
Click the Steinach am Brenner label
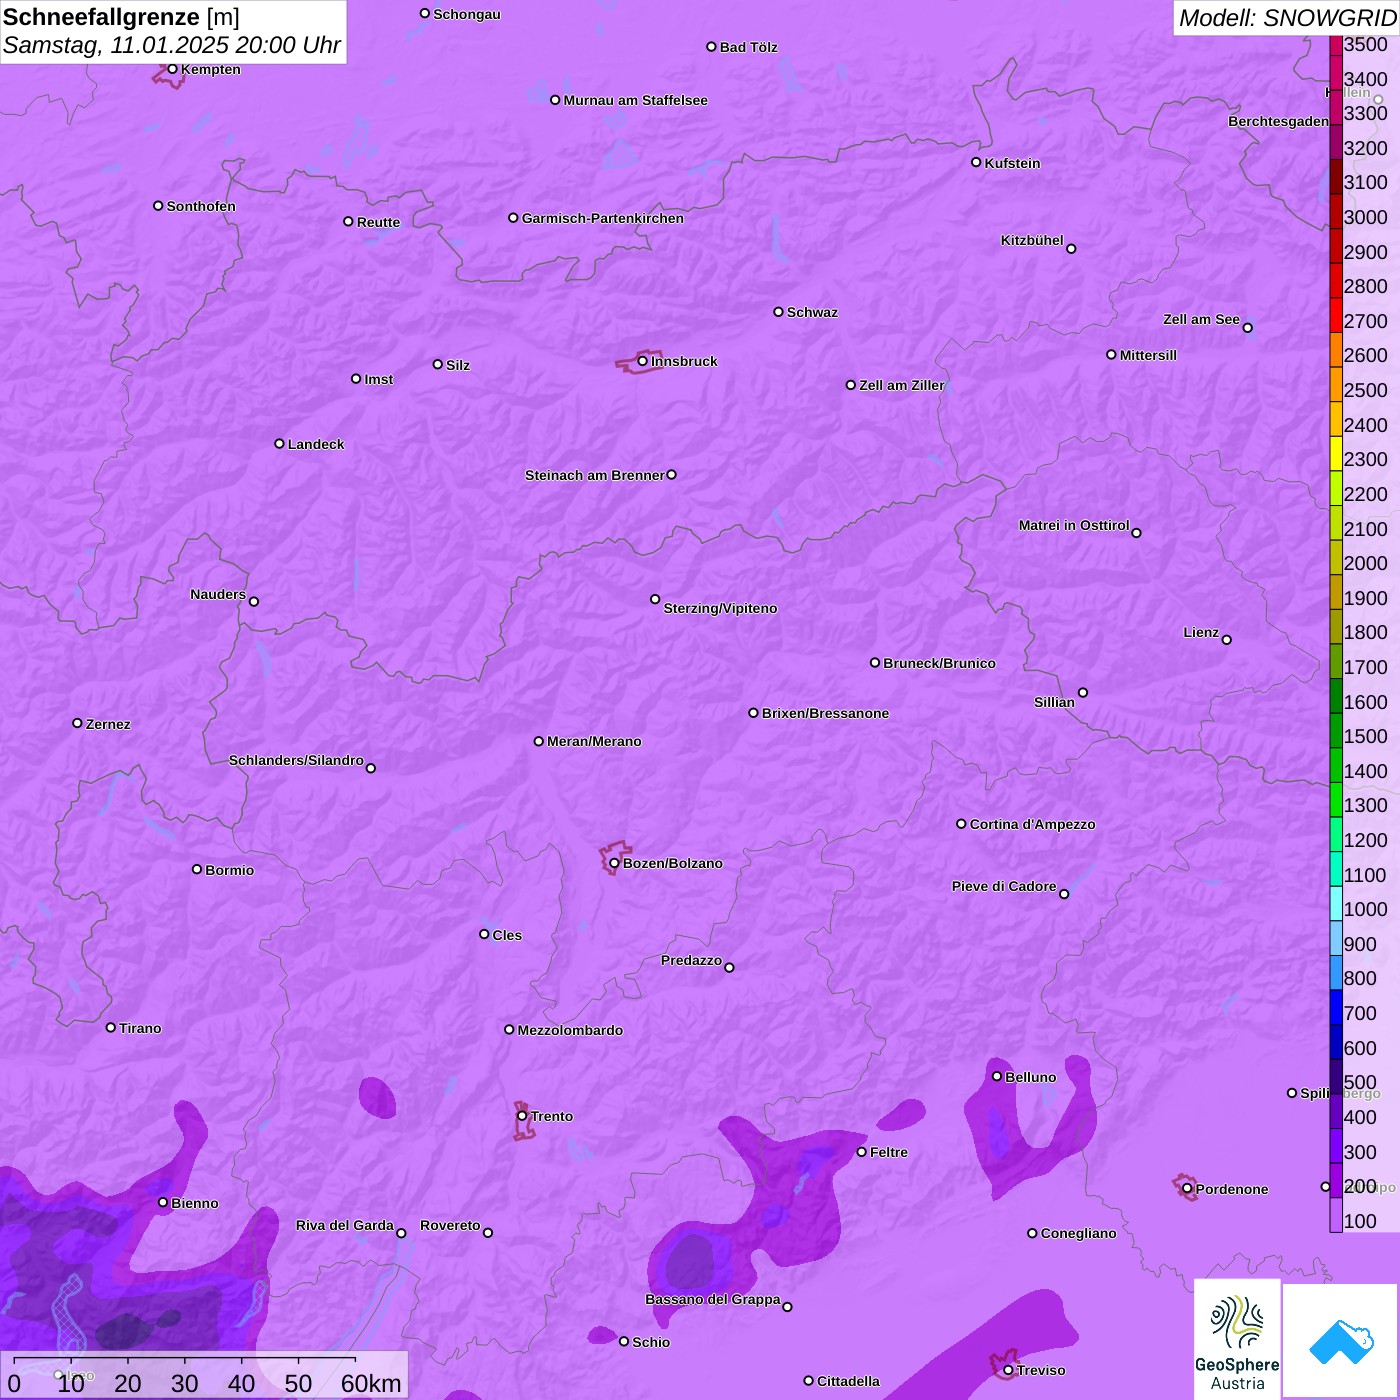click(595, 475)
